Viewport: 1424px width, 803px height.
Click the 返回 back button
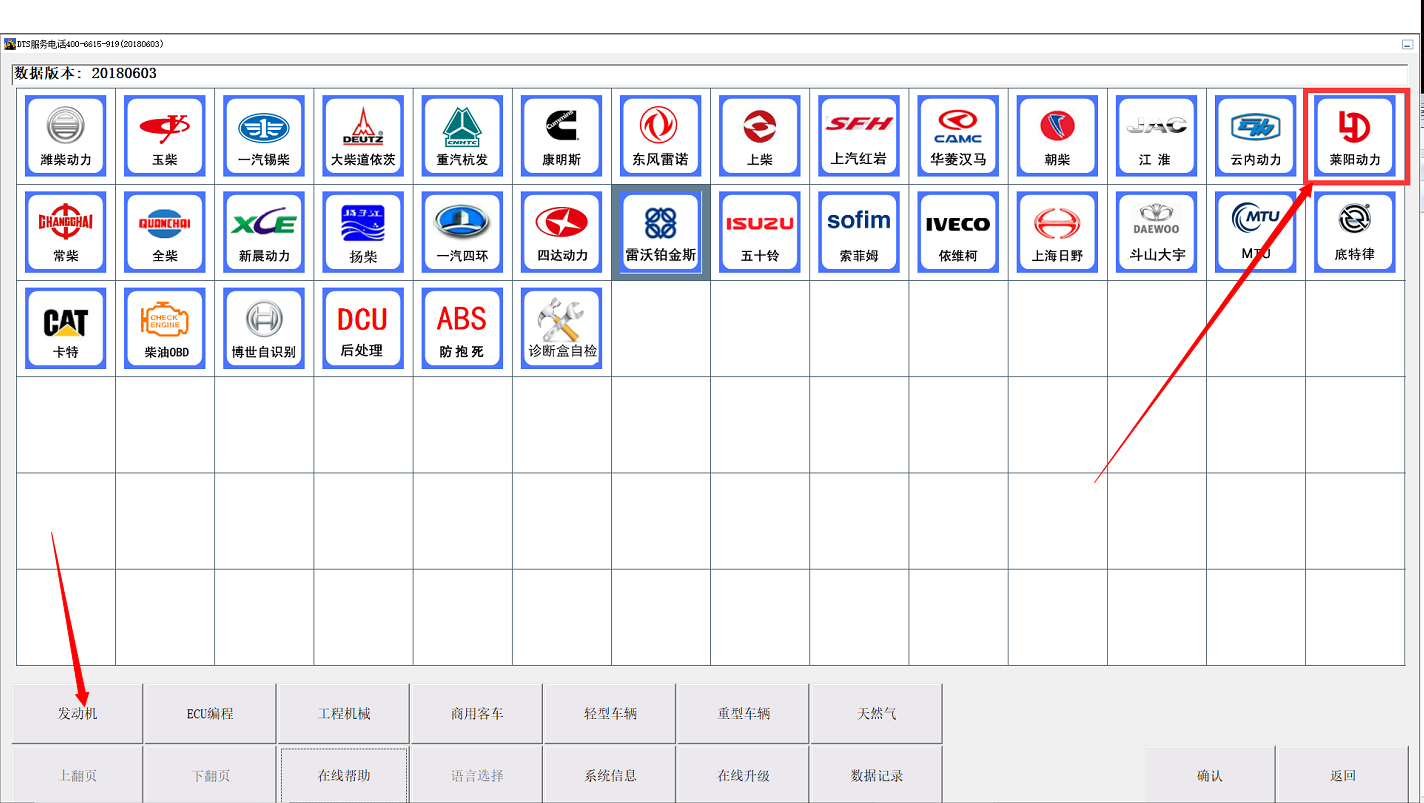(x=1343, y=775)
